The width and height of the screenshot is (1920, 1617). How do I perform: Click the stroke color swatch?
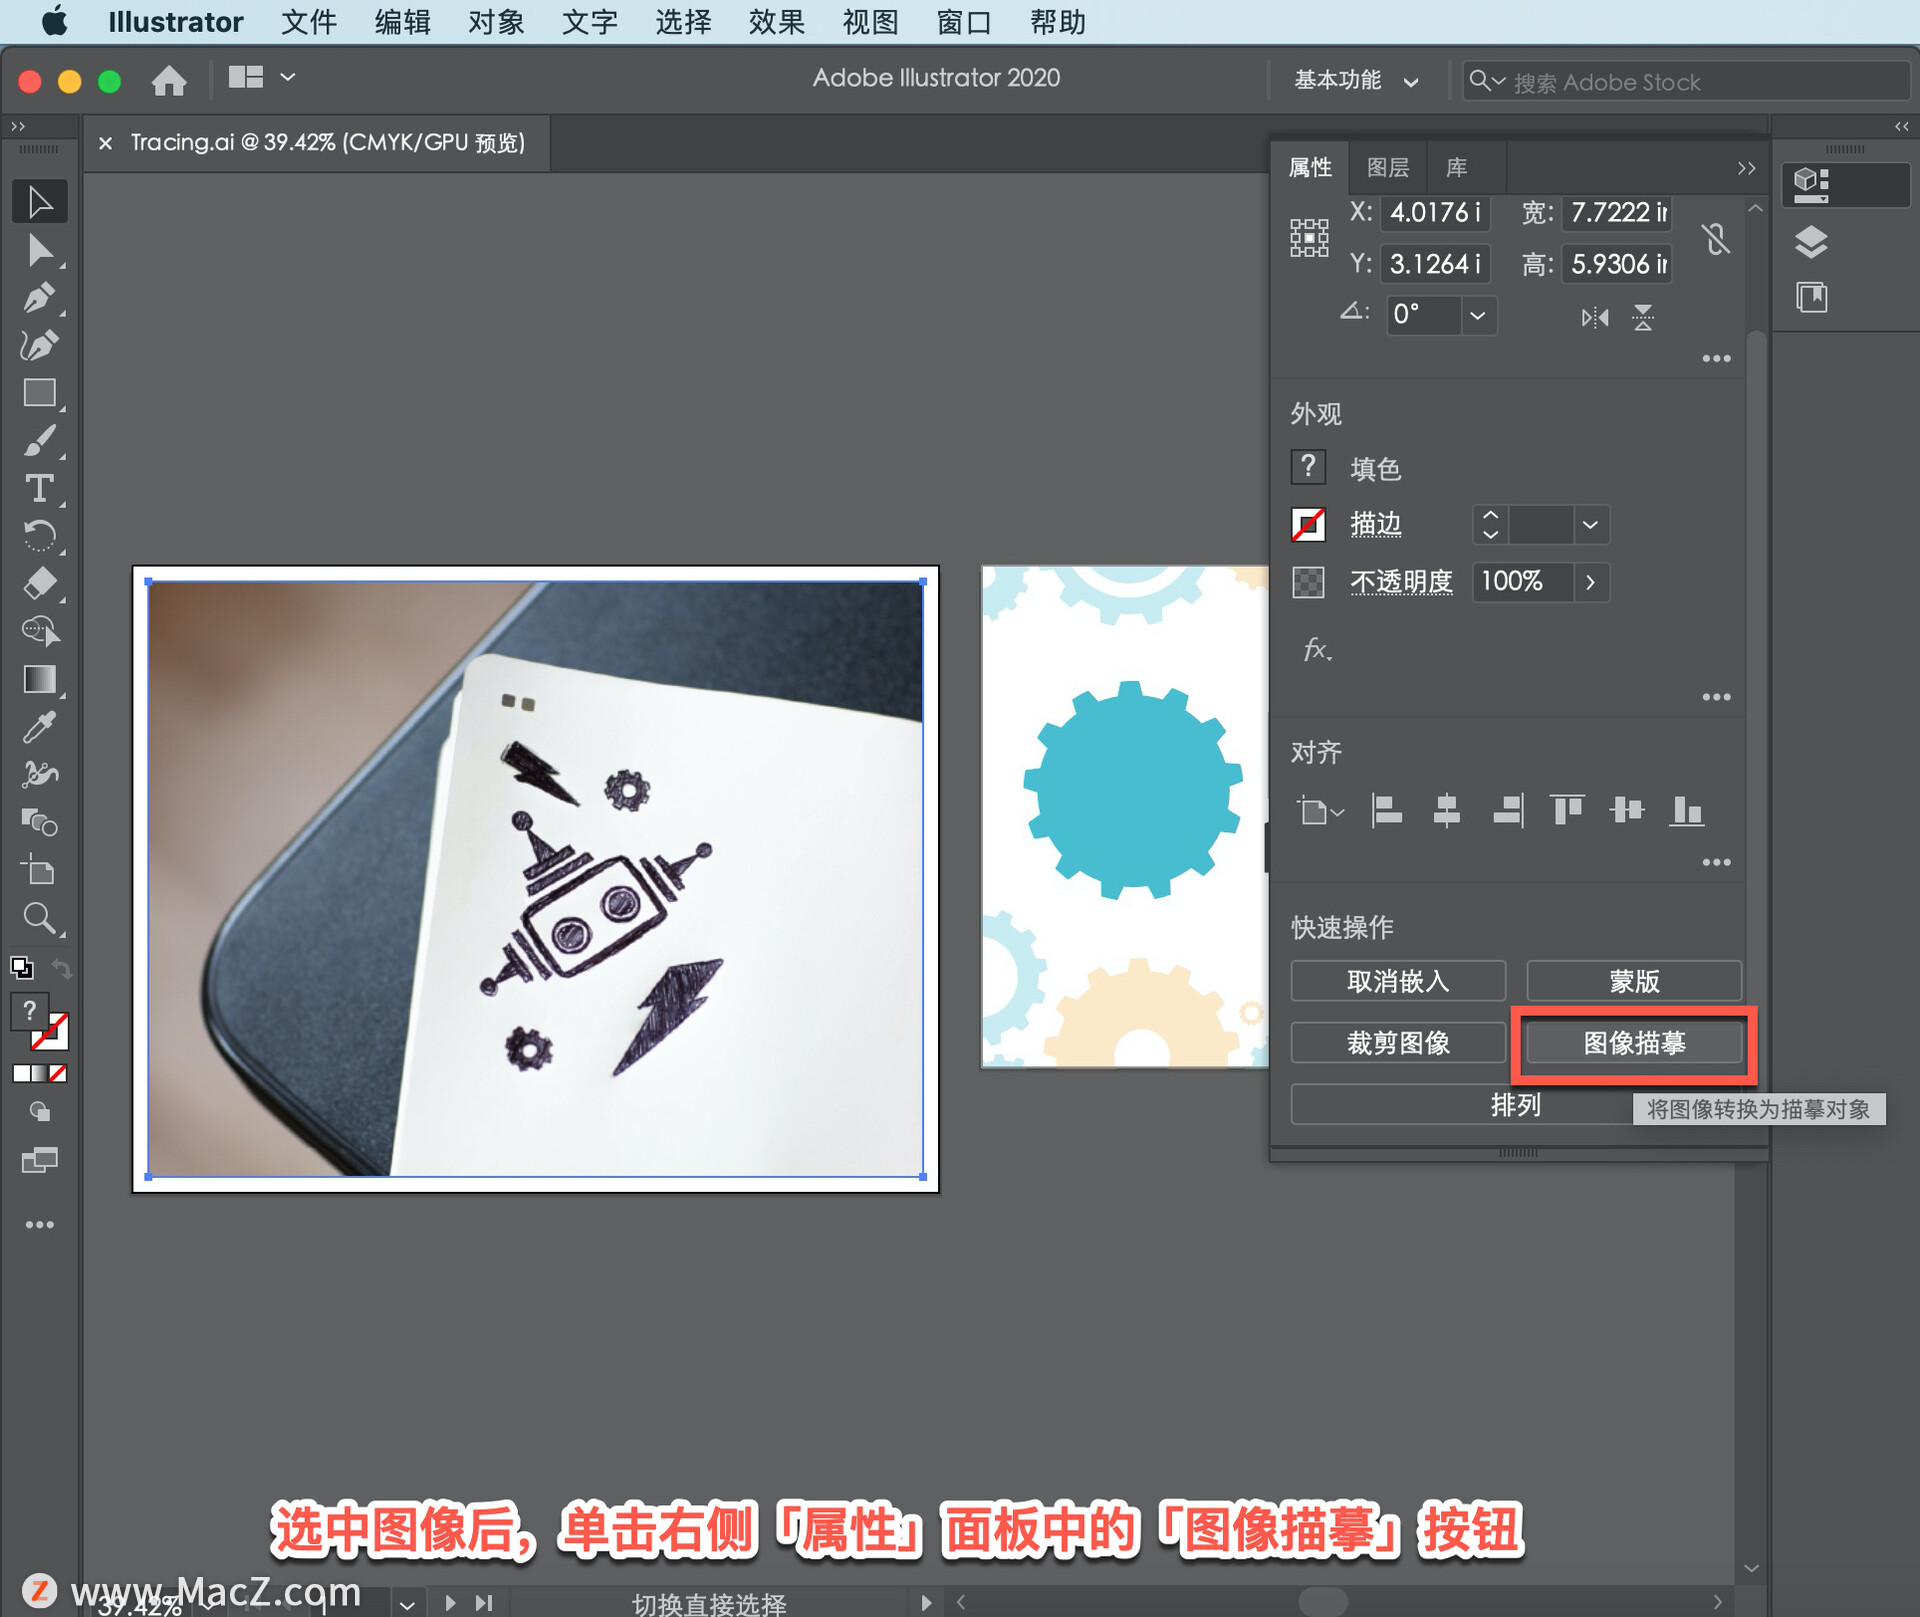1310,523
